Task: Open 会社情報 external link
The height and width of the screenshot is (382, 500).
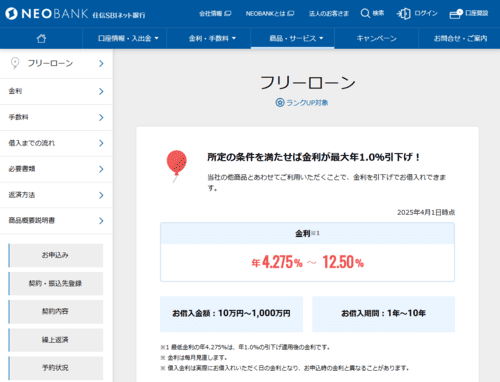Action: tap(215, 14)
